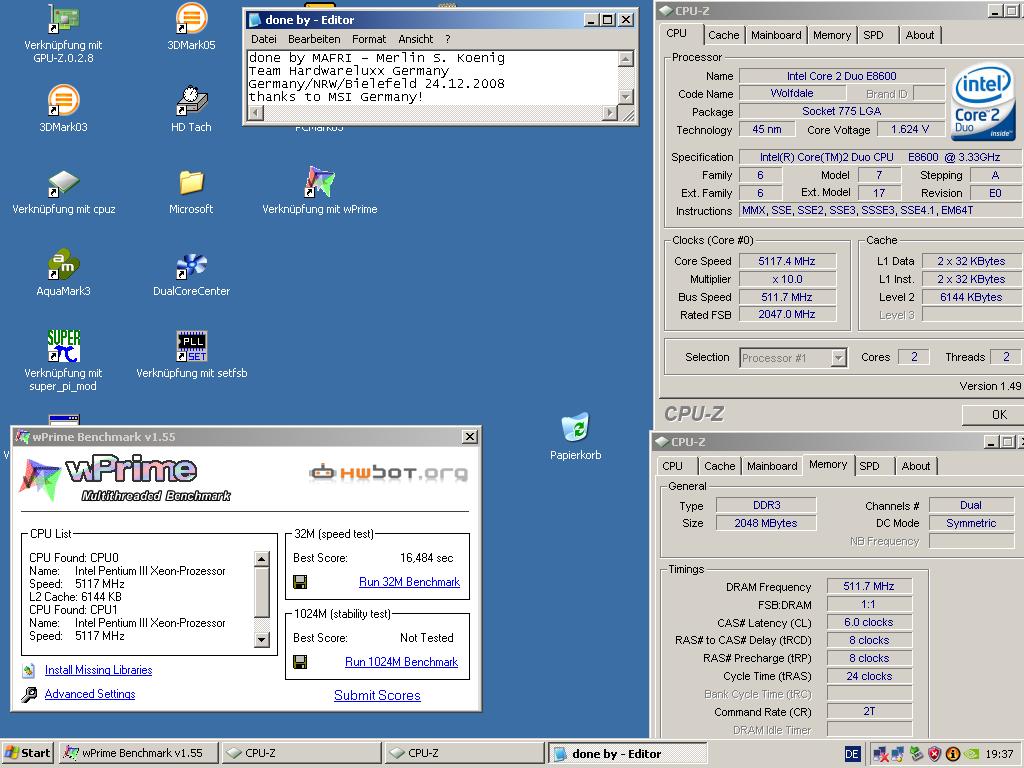Image resolution: width=1024 pixels, height=768 pixels.
Task: Switch to wPrime Benchmark v1.55 taskbar button
Action: coord(138,754)
